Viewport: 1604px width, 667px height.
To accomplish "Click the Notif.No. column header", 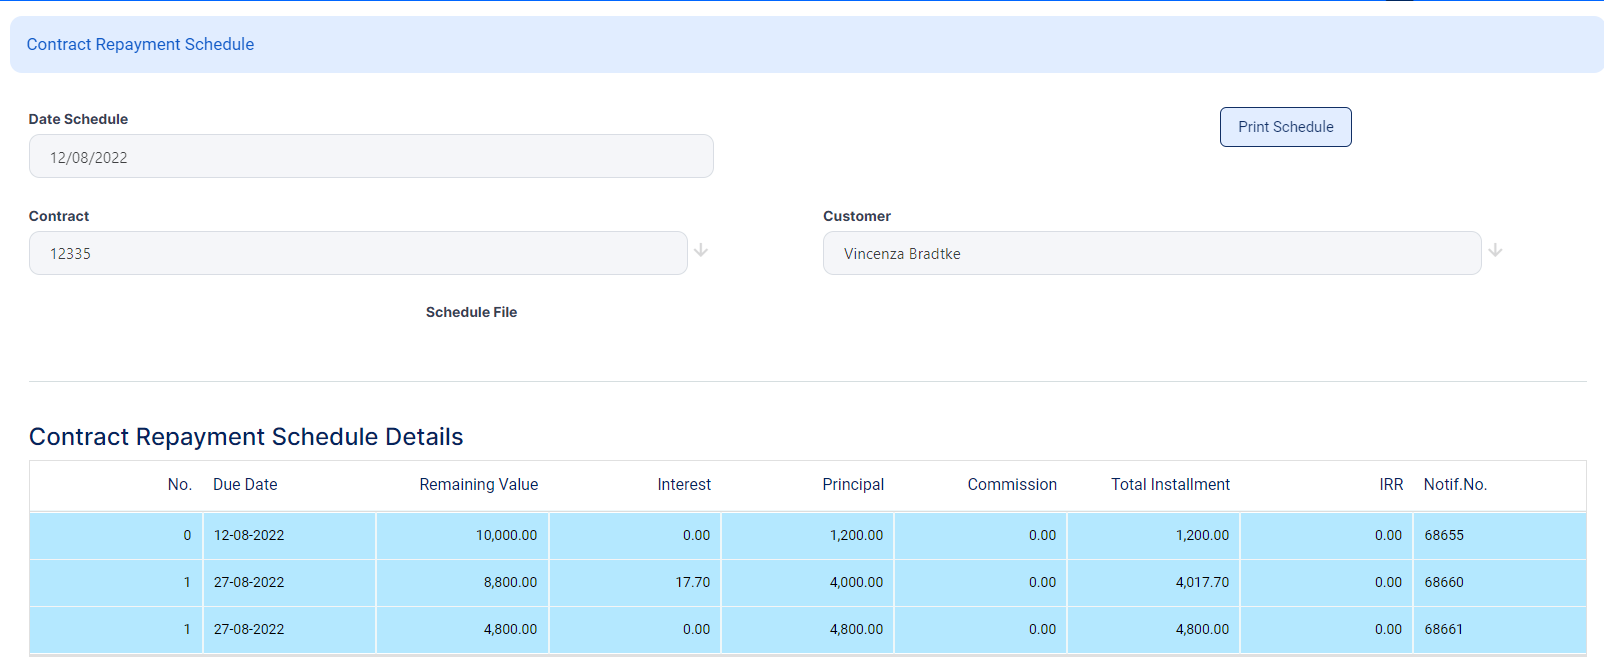I will (x=1455, y=485).
